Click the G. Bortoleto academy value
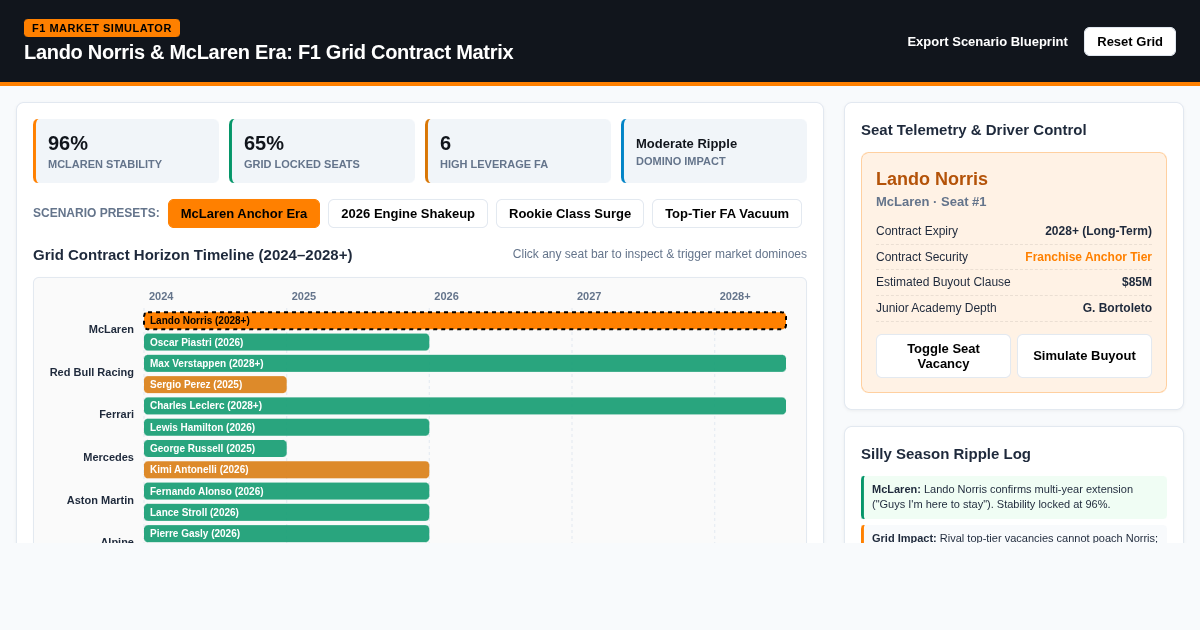The image size is (1200, 630). pyautogui.click(x=1117, y=308)
